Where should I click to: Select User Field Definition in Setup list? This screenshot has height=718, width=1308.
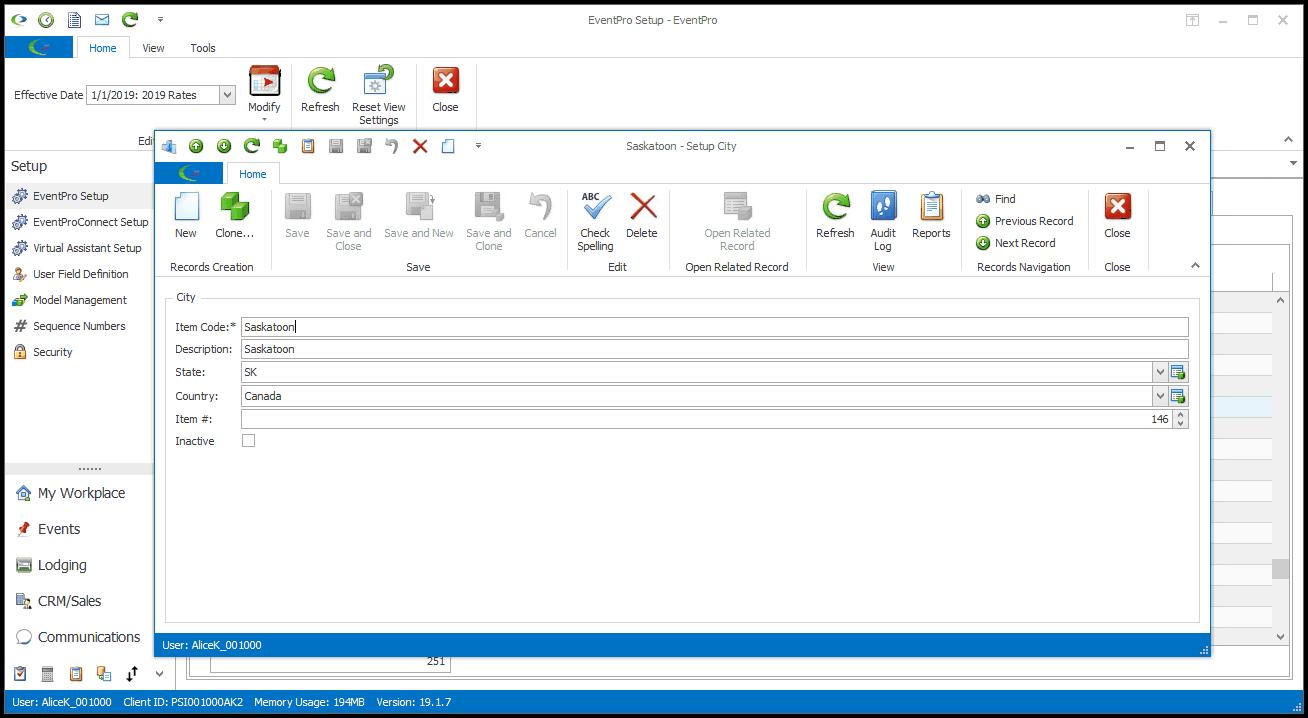[x=70, y=274]
